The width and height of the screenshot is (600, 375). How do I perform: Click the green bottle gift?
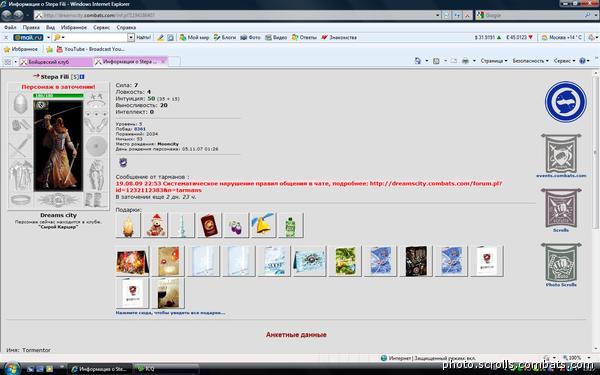coord(290,226)
